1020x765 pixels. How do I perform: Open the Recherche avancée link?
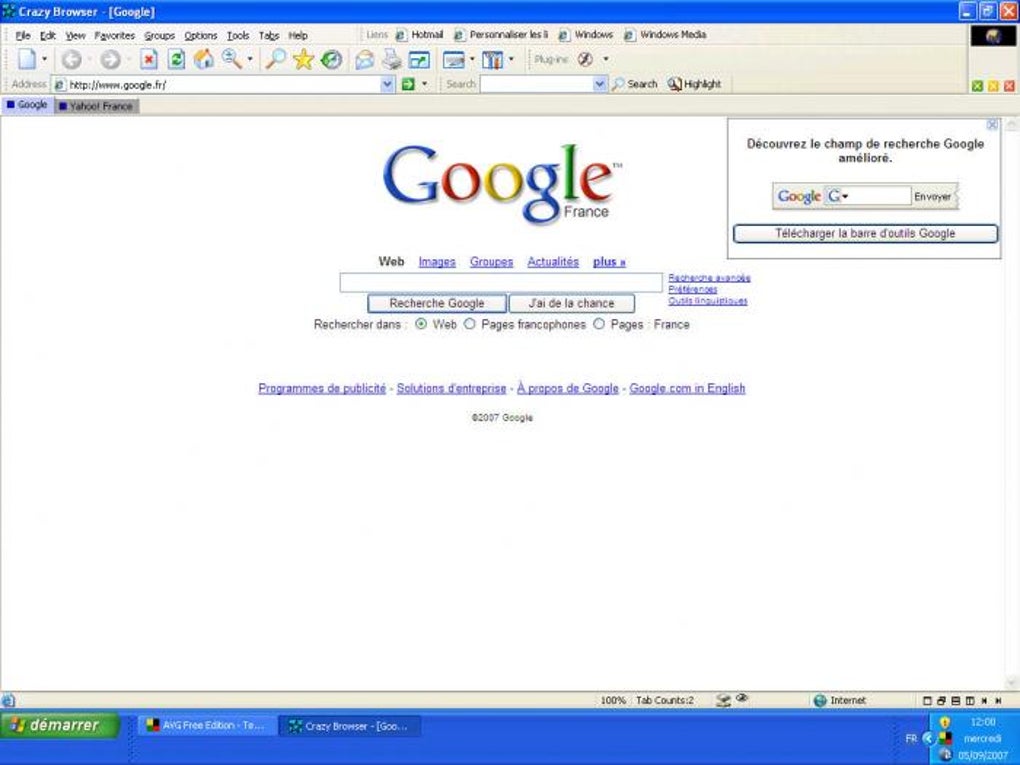[709, 278]
